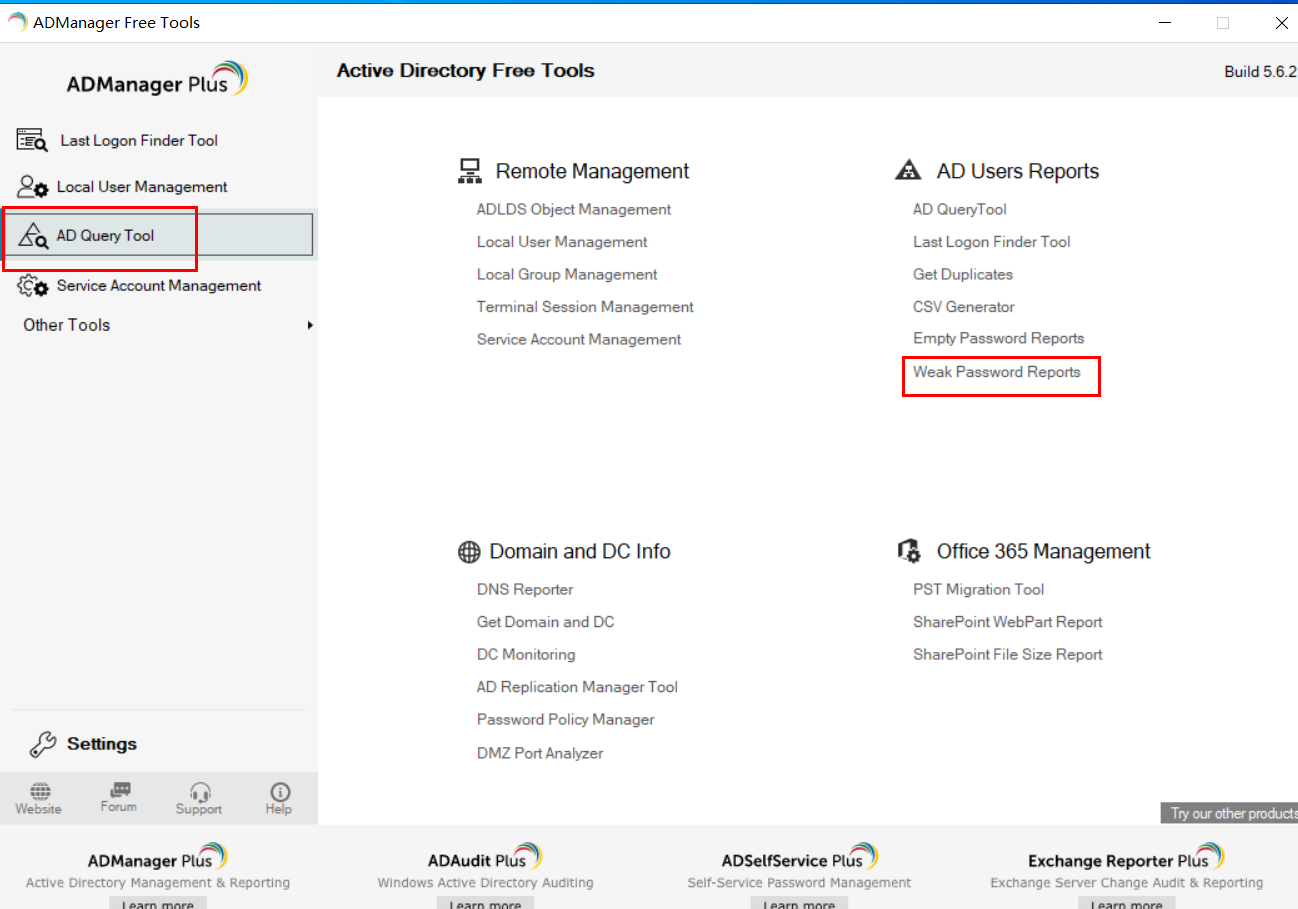Click Learn more under ADSelfService Plus

click(799, 903)
